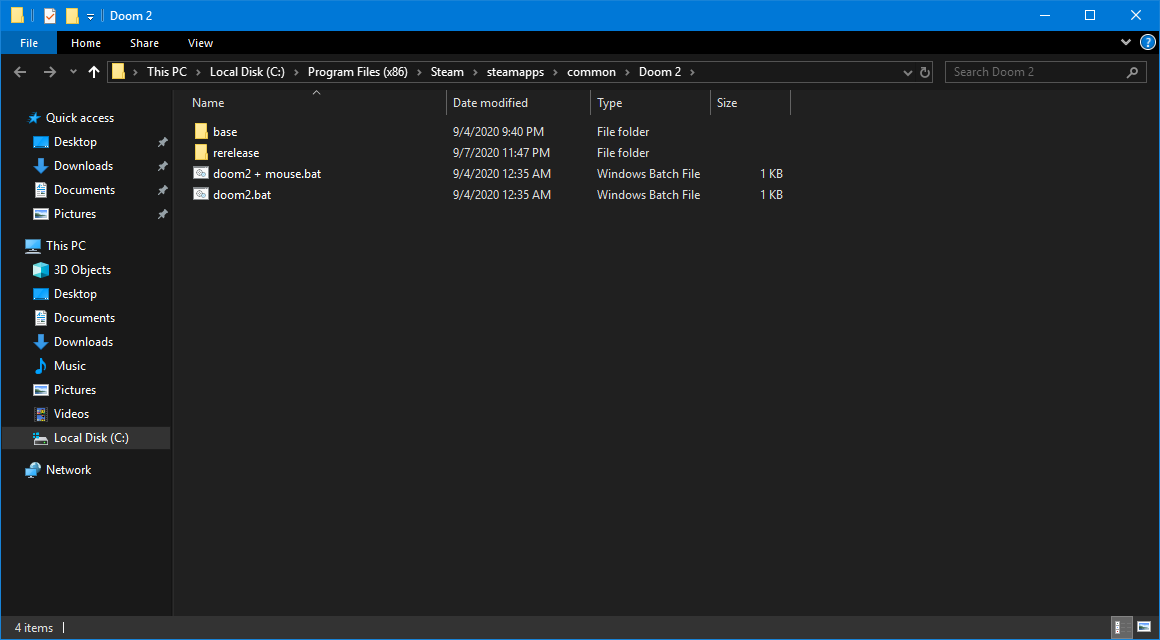Select the base folder

point(225,132)
